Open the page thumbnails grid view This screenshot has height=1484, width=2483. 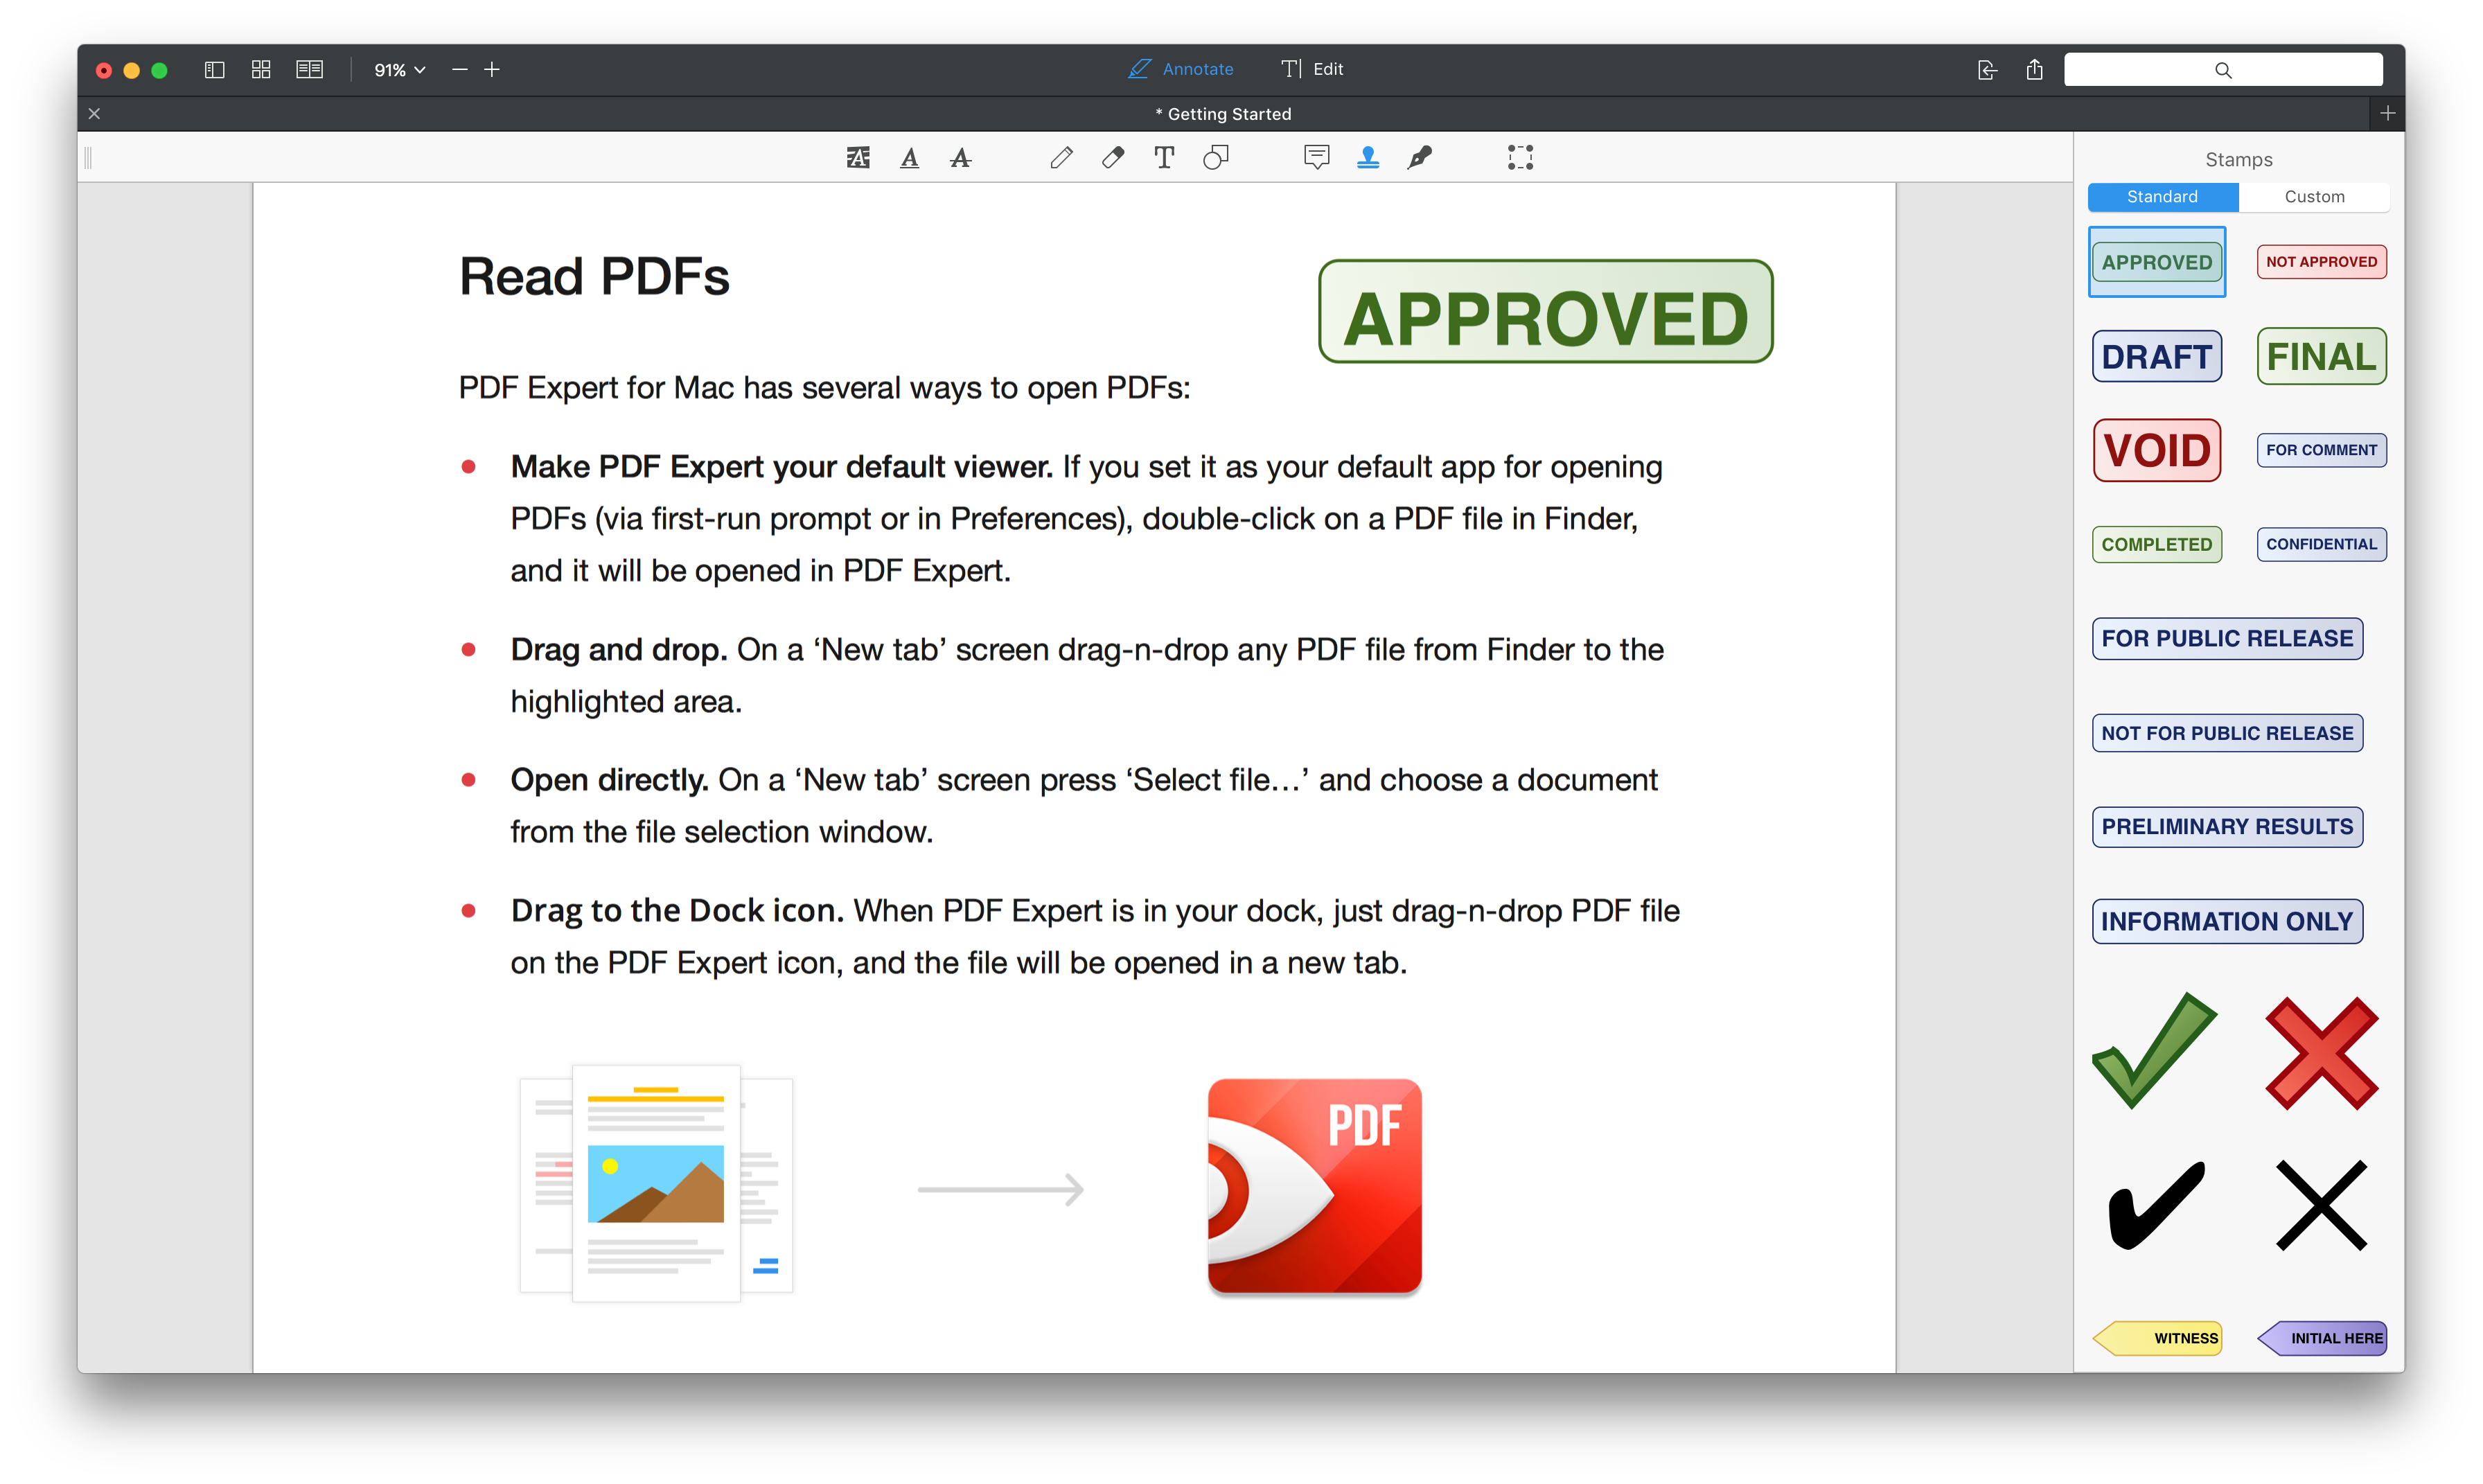point(261,69)
